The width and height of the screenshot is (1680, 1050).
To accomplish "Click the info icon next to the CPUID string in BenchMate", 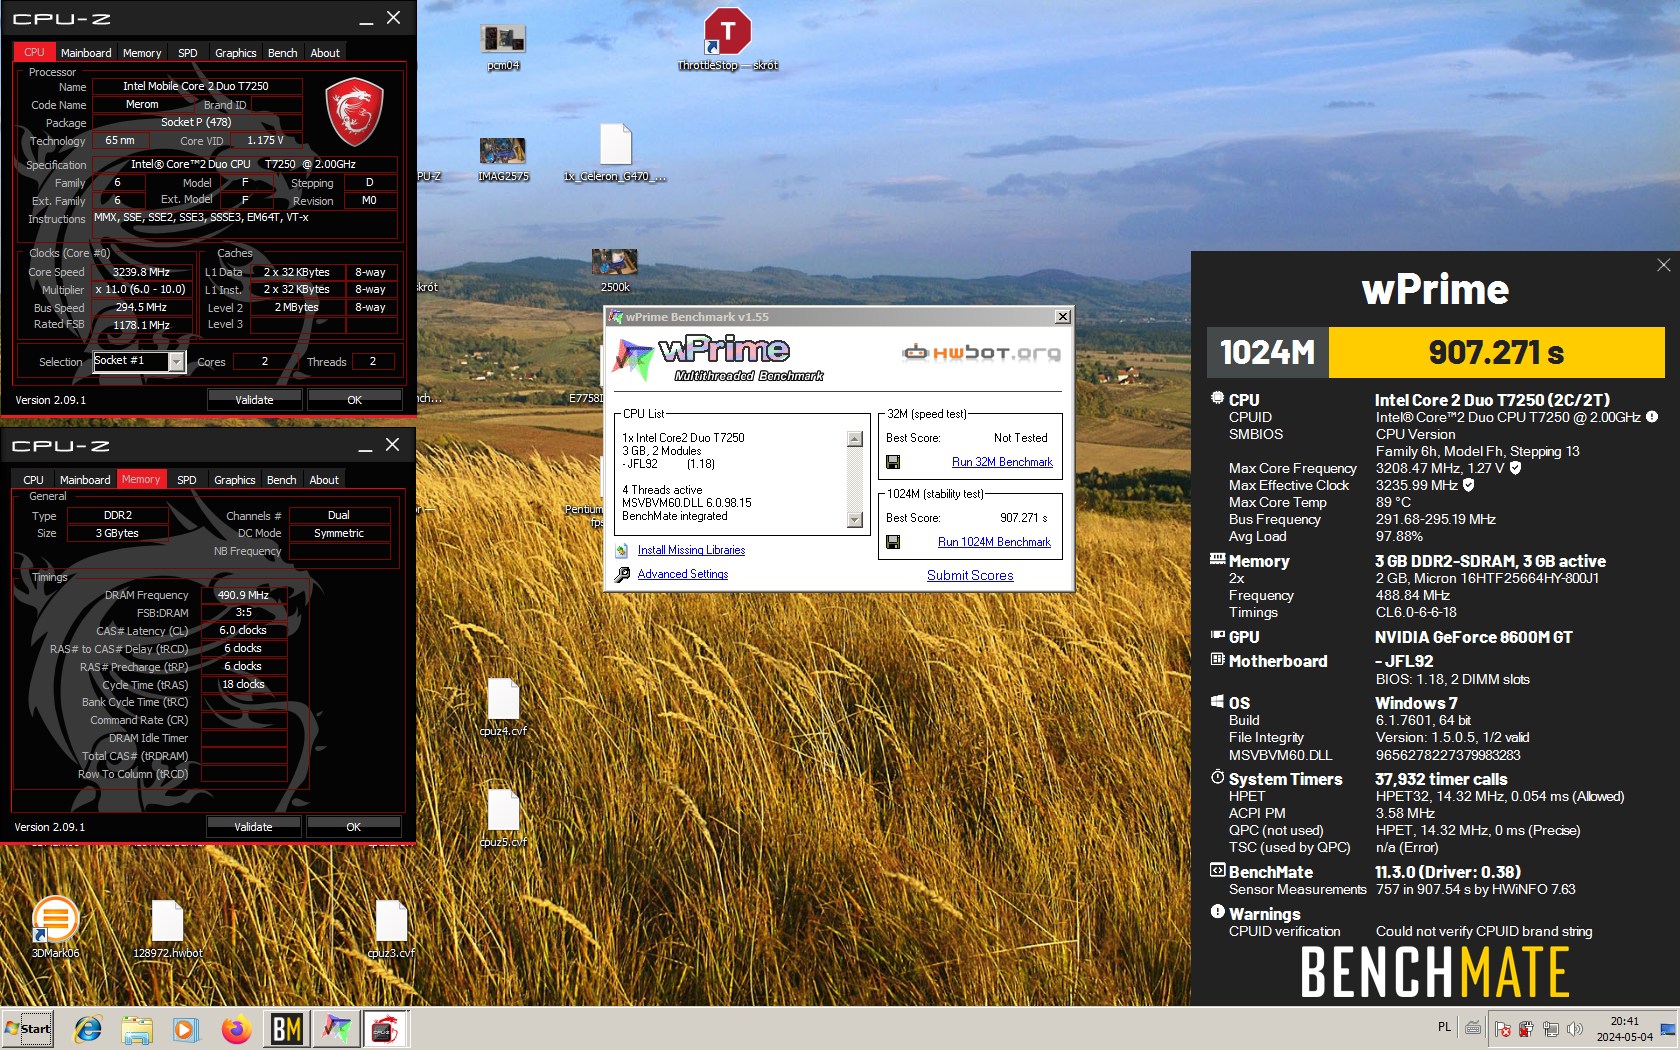I will pyautogui.click(x=1652, y=417).
